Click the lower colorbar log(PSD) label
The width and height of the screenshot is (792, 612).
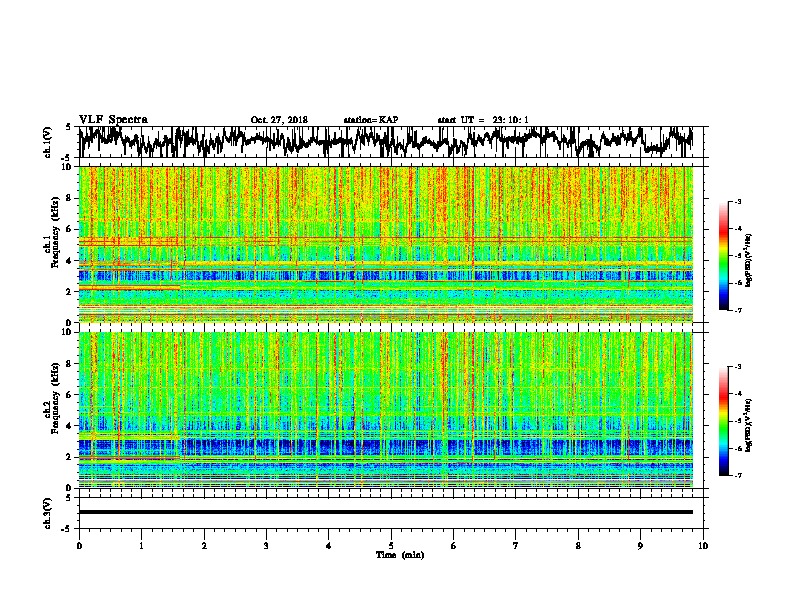(x=749, y=425)
